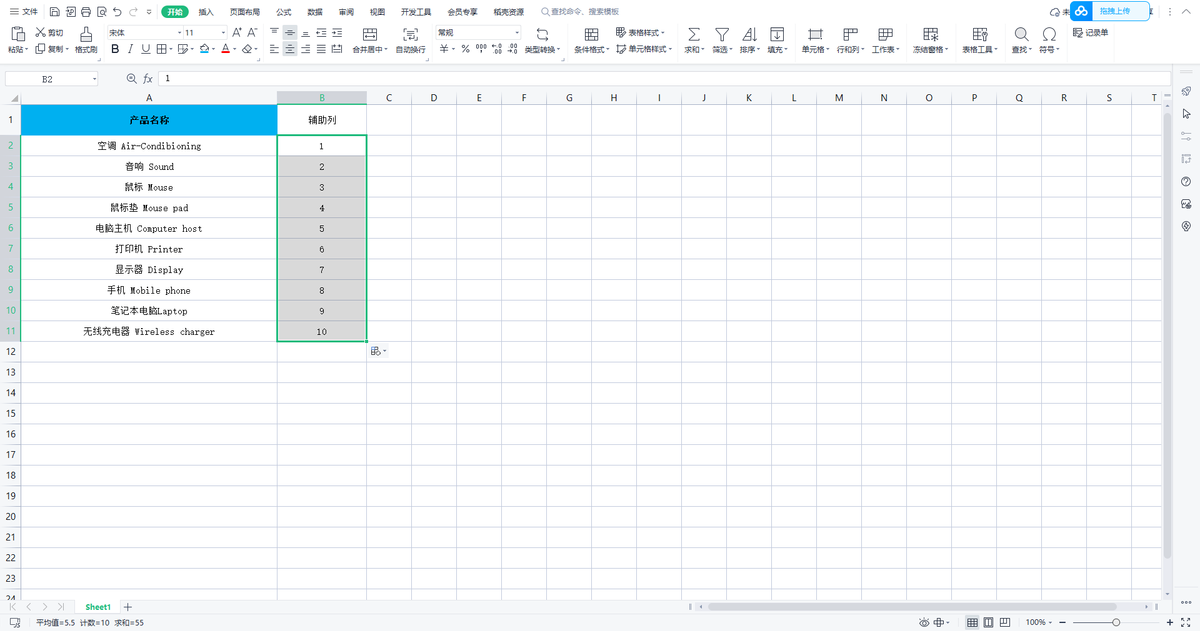
Task: Toggle center horizontal alignment
Action: [x=290, y=48]
